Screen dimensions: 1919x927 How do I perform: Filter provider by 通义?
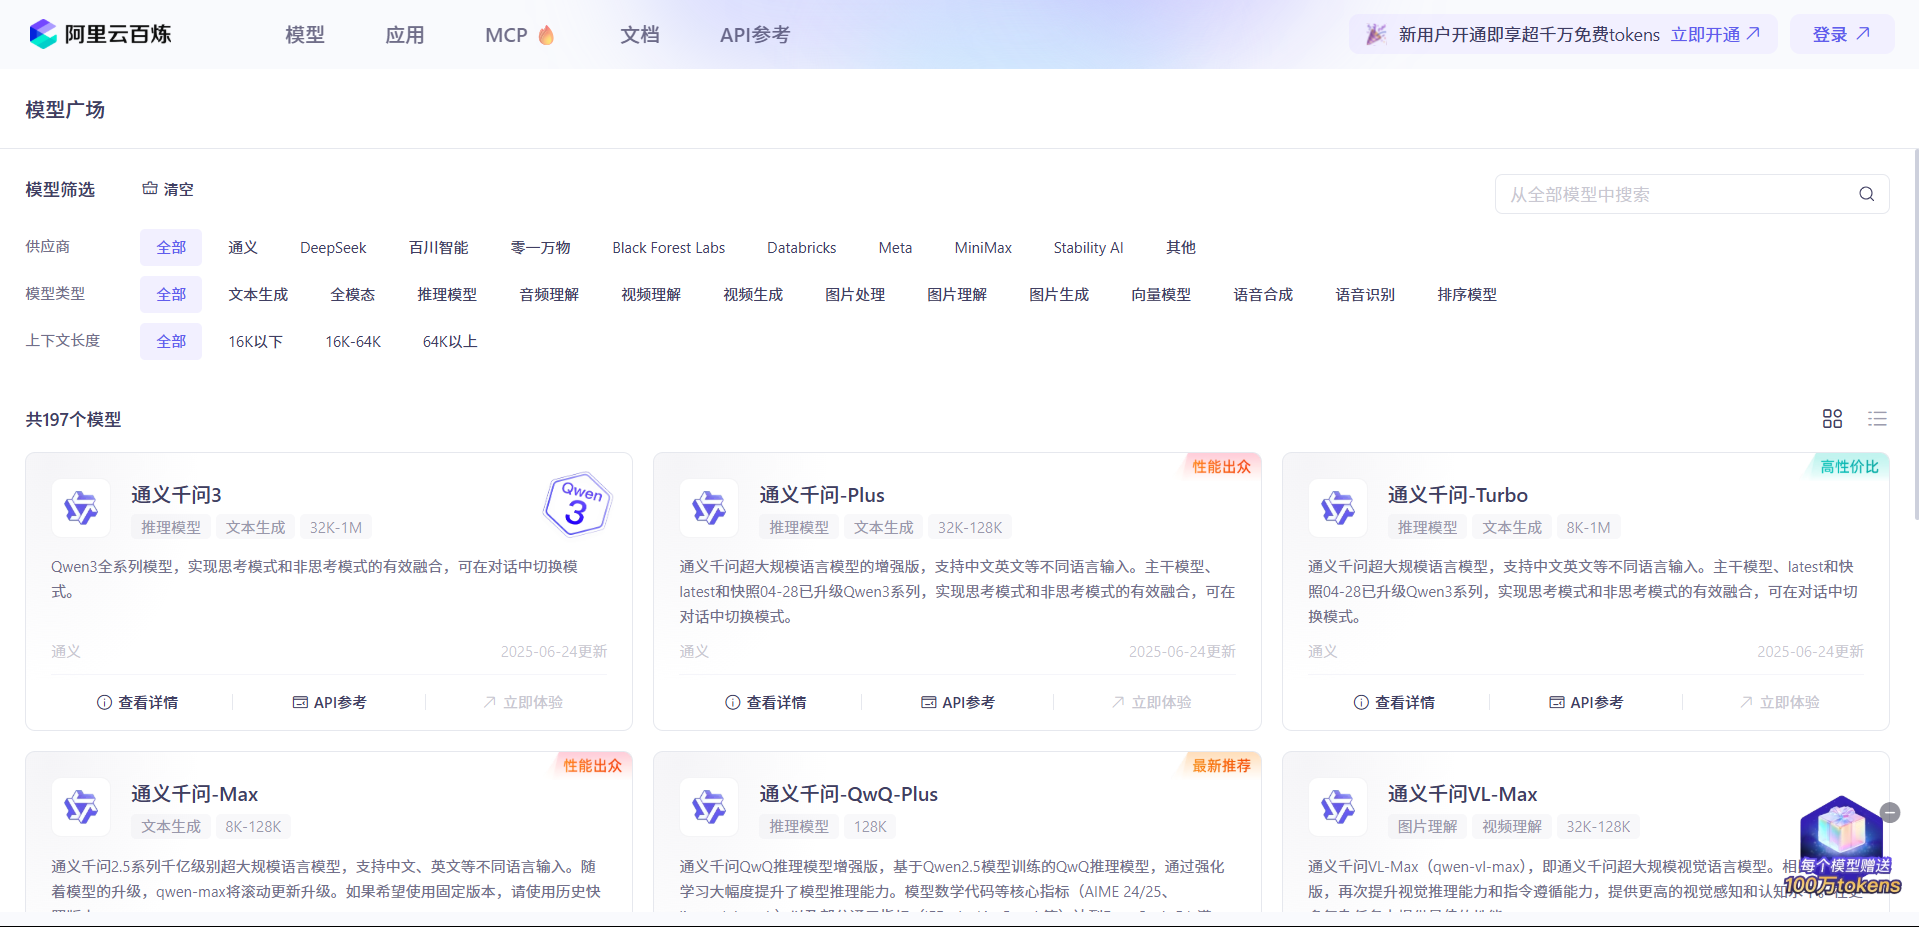tap(243, 247)
